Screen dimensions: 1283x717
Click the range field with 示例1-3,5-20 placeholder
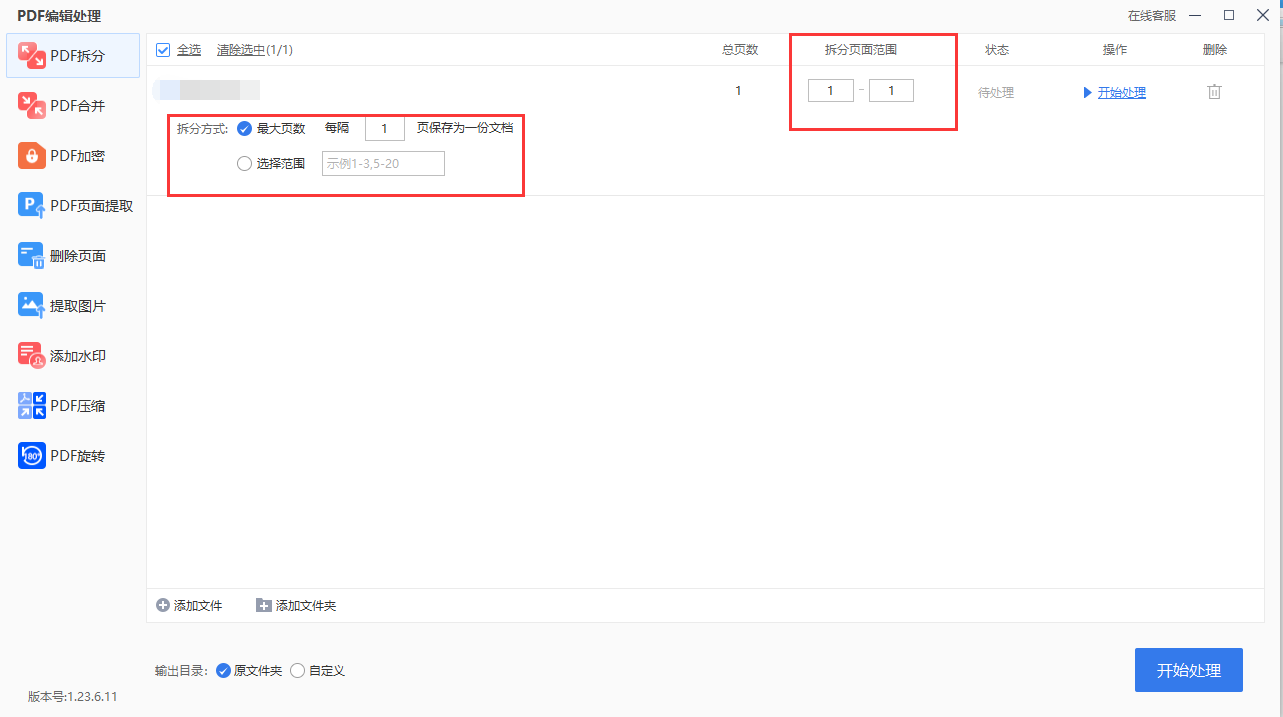click(x=383, y=164)
